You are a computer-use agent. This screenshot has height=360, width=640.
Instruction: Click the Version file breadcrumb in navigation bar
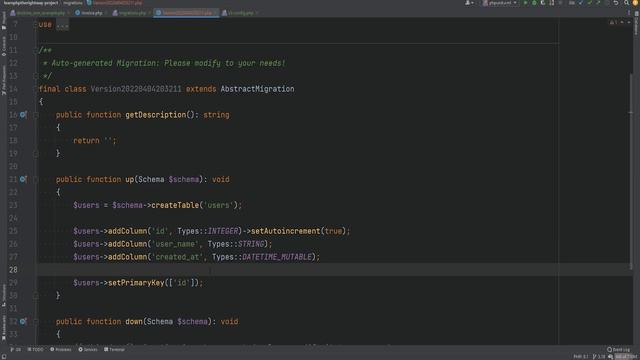pyautogui.click(x=115, y=3)
